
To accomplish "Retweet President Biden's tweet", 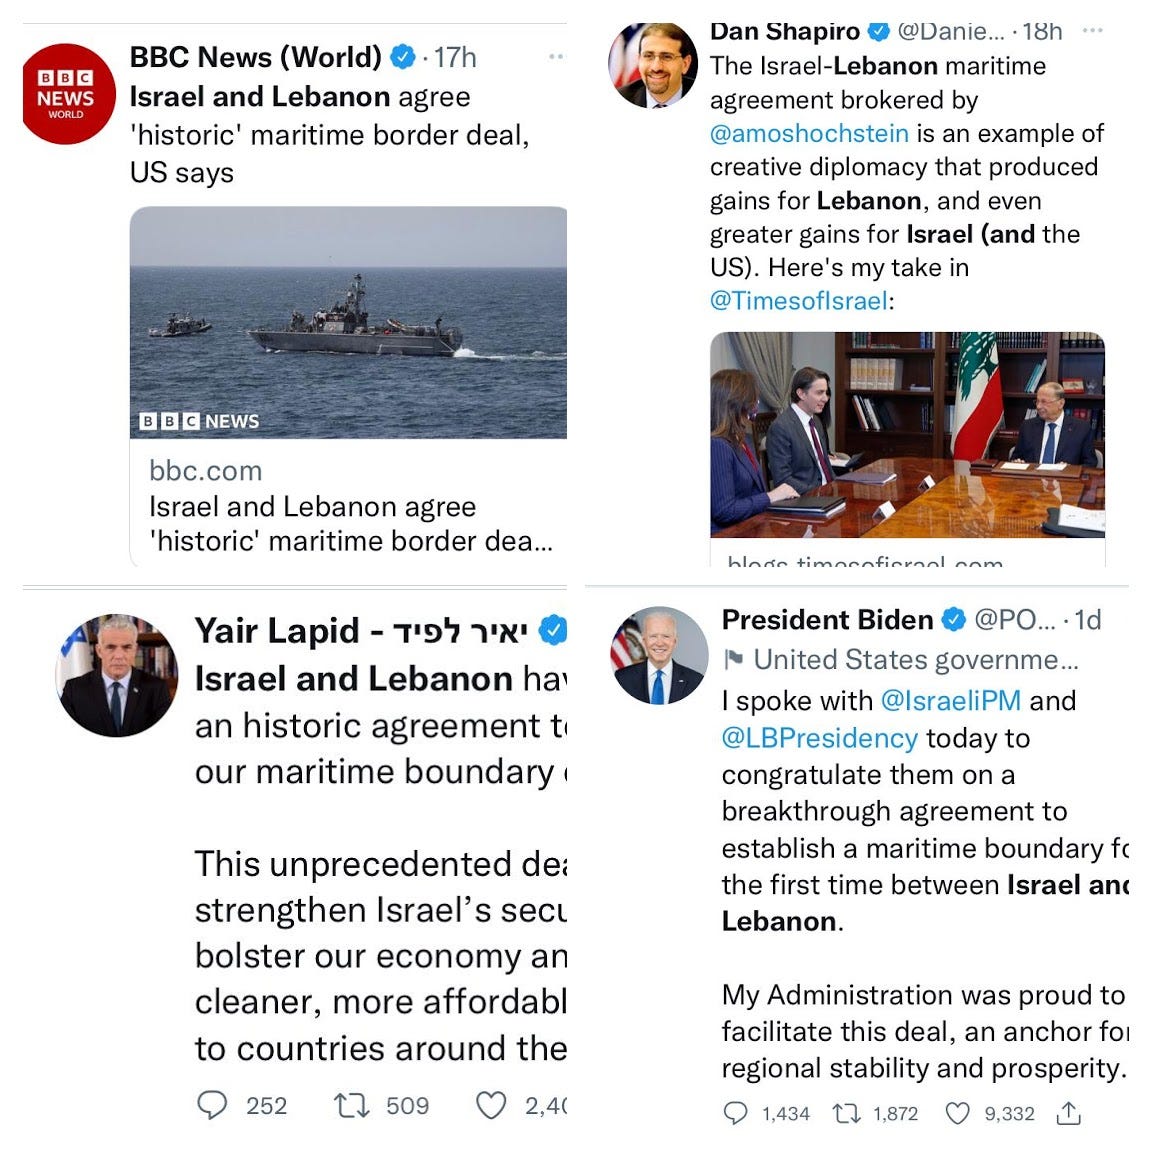I will [x=846, y=1114].
